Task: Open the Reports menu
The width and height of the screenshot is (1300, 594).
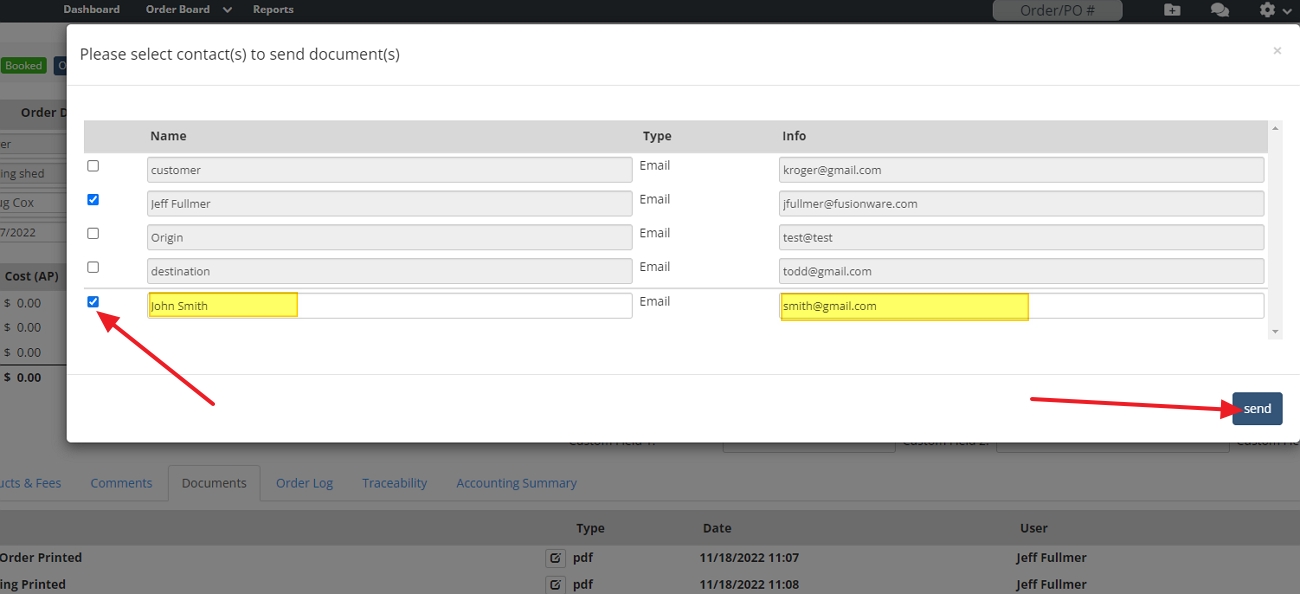Action: (x=273, y=9)
